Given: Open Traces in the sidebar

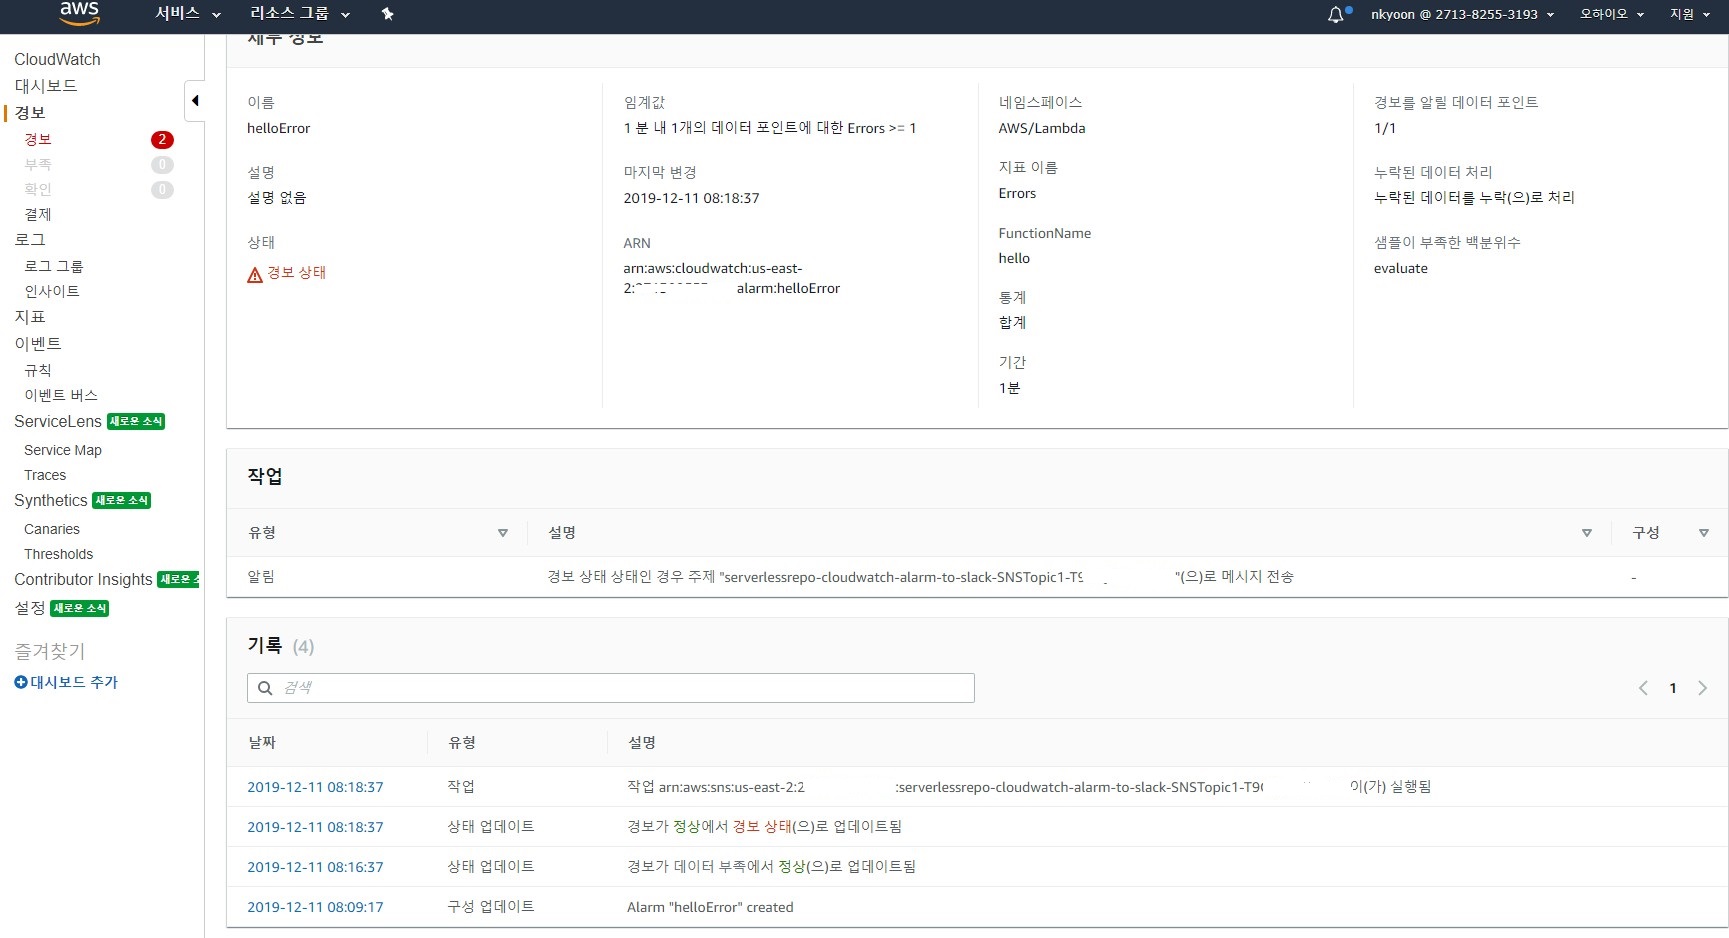Looking at the screenshot, I should click(45, 475).
